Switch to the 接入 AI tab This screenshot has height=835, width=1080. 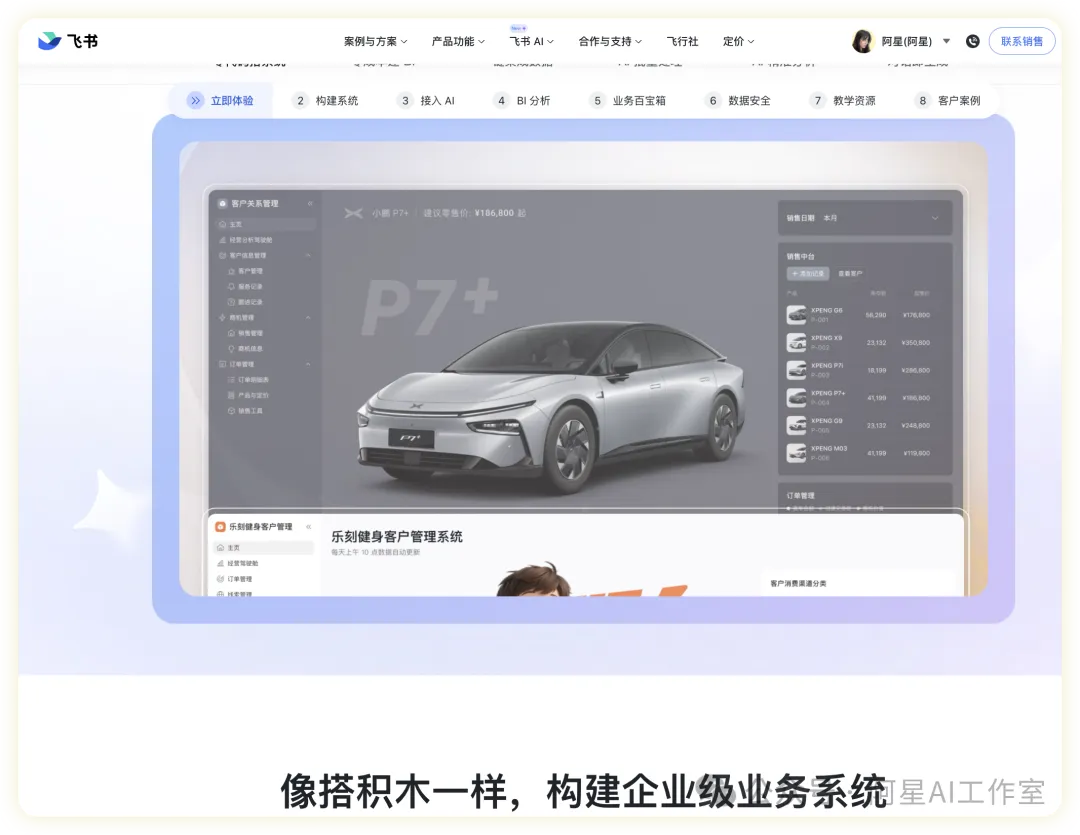point(427,101)
